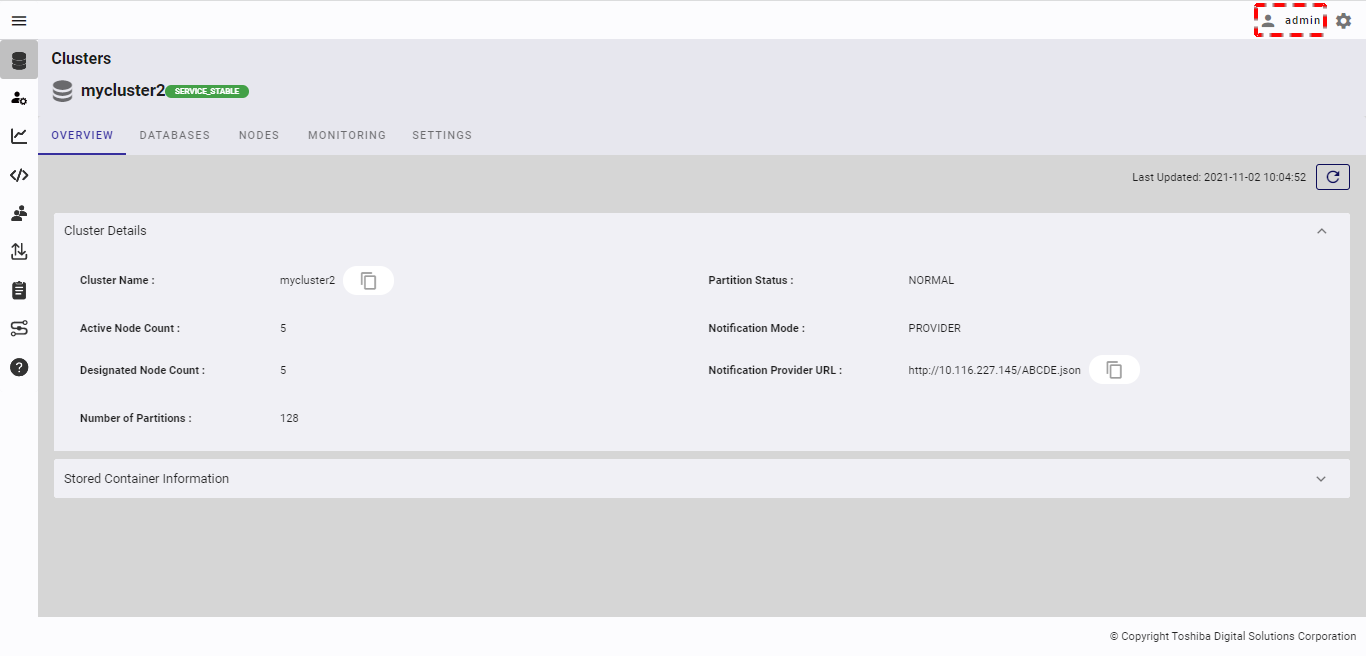Open the chart monitoring sidebar icon
1366x656 pixels.
[19, 136]
